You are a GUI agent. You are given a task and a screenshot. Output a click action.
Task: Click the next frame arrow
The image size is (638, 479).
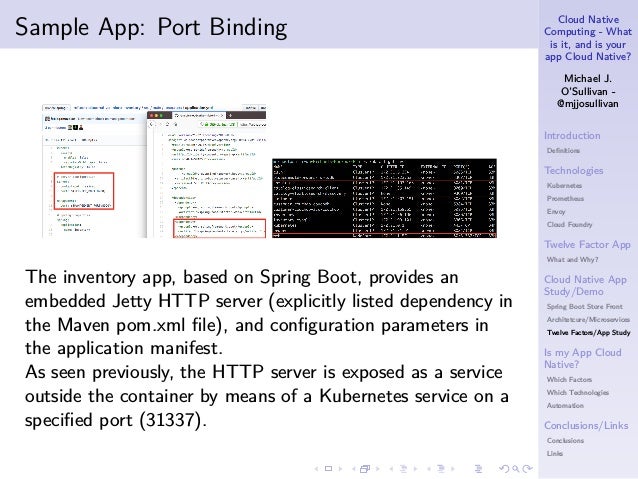[x=378, y=469]
